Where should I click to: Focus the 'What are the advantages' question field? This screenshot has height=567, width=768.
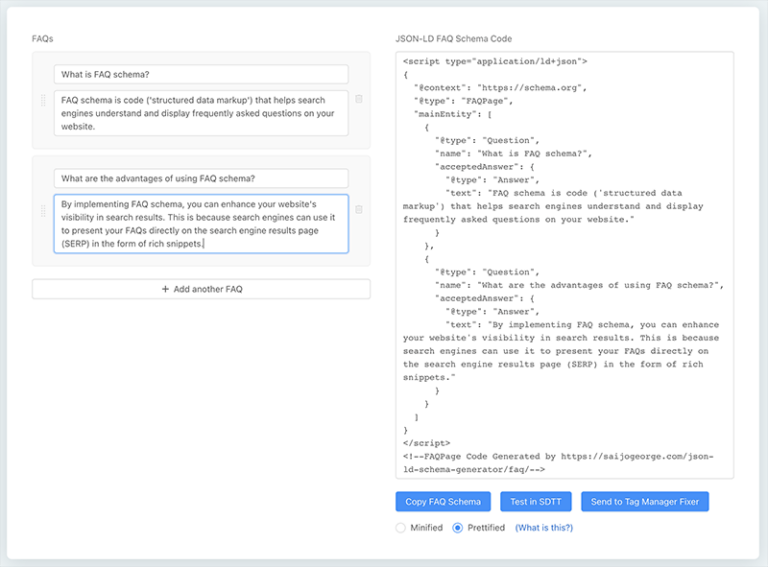click(201, 178)
